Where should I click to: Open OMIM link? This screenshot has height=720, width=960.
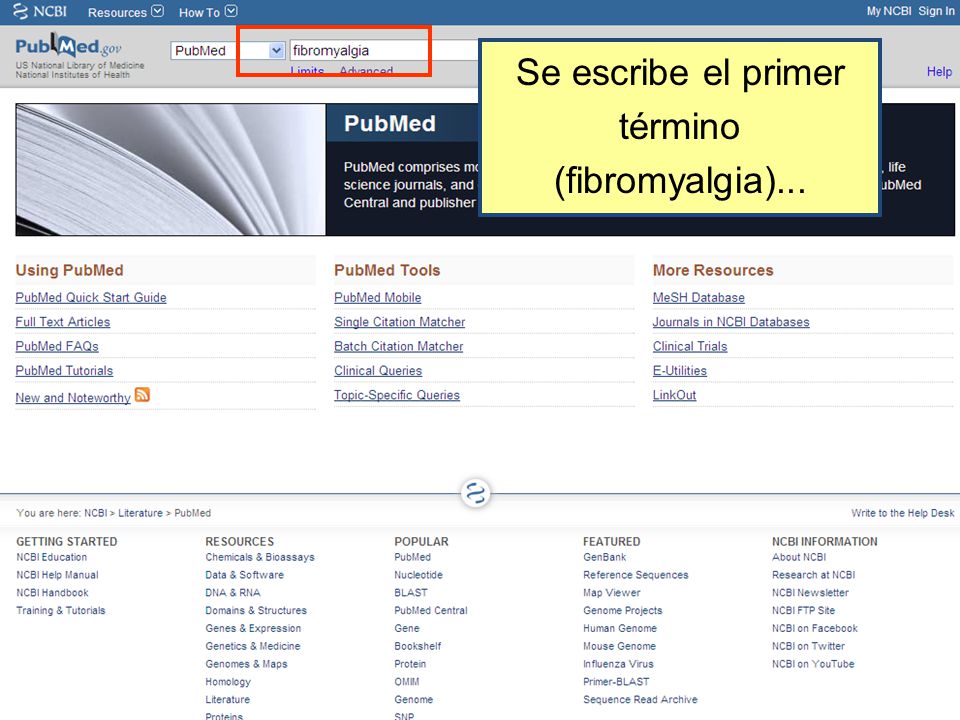[x=407, y=681]
